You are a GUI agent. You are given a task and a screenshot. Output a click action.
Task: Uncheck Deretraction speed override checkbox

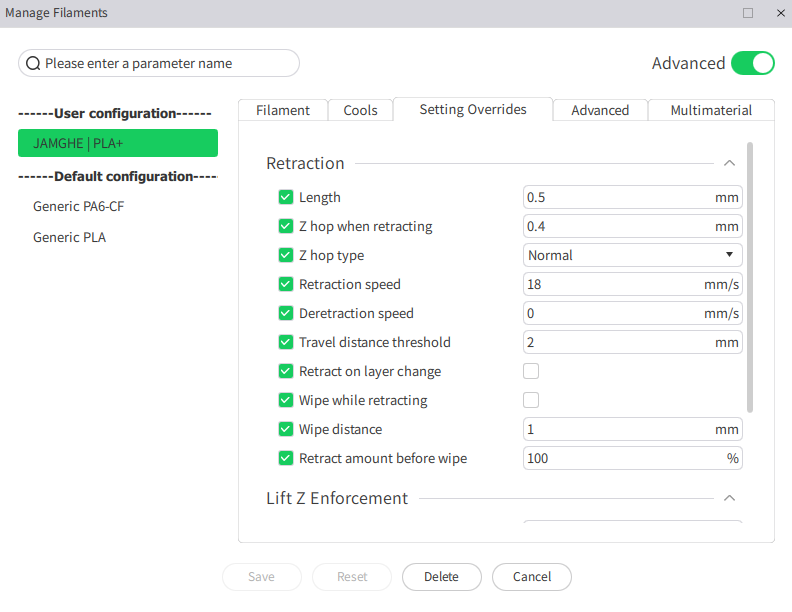point(286,313)
